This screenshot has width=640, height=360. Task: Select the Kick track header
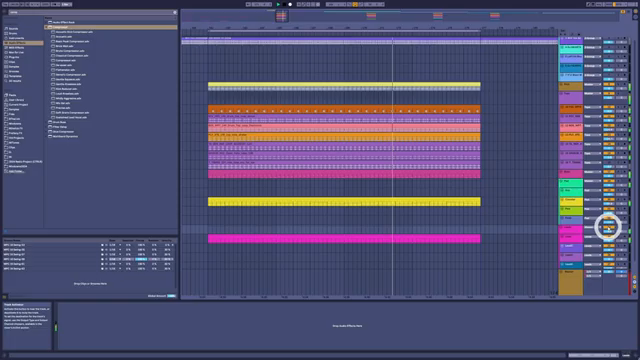point(571,86)
